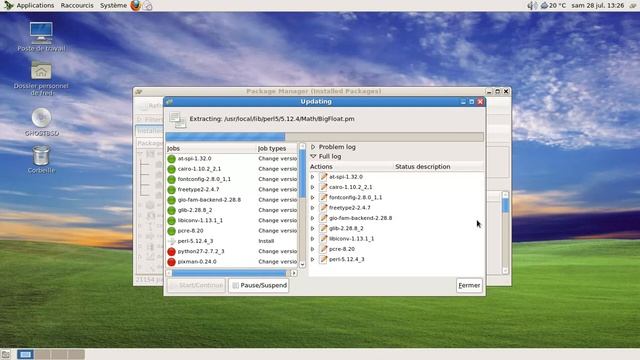The image size is (640, 360).
Task: Select freetype2-2.4.7 text in Actions log
Action: (x=350, y=208)
